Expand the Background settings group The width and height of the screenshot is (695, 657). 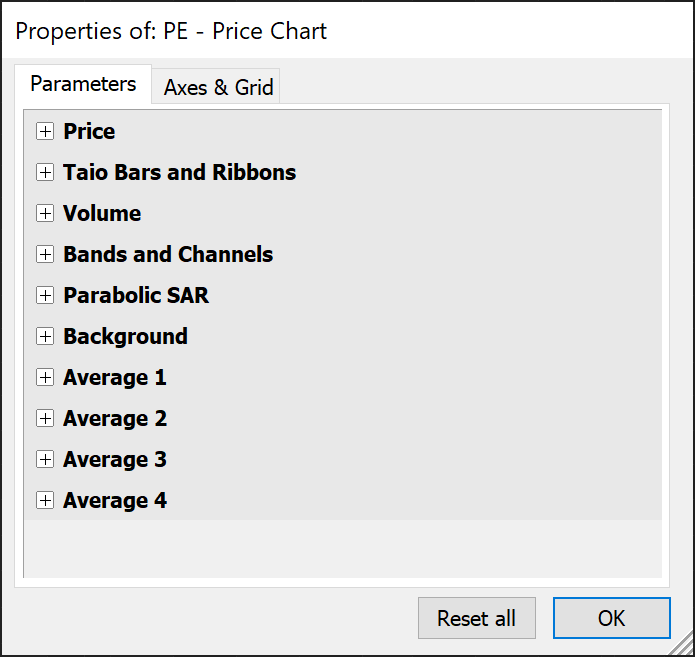click(x=45, y=336)
